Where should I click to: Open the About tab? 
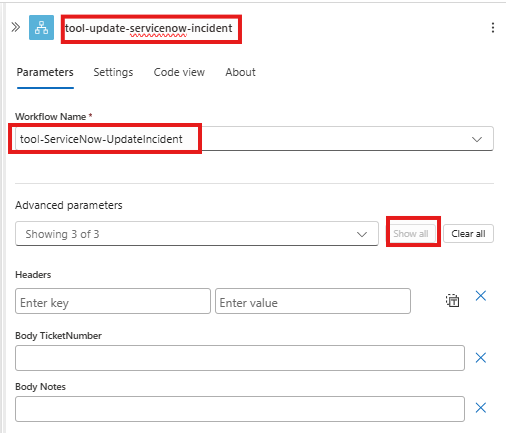[240, 72]
